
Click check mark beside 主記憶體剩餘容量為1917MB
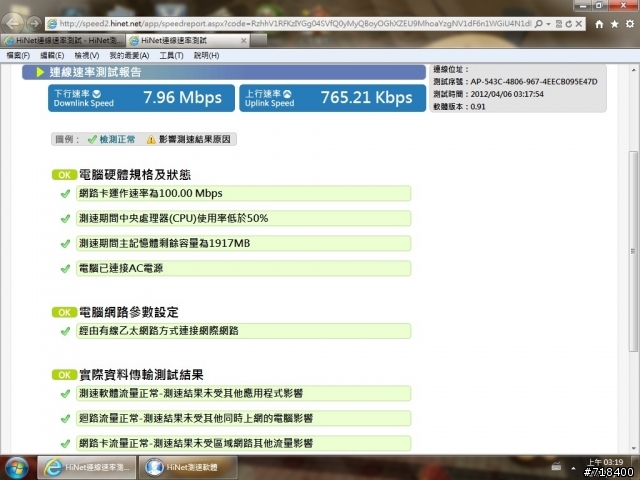coord(65,244)
